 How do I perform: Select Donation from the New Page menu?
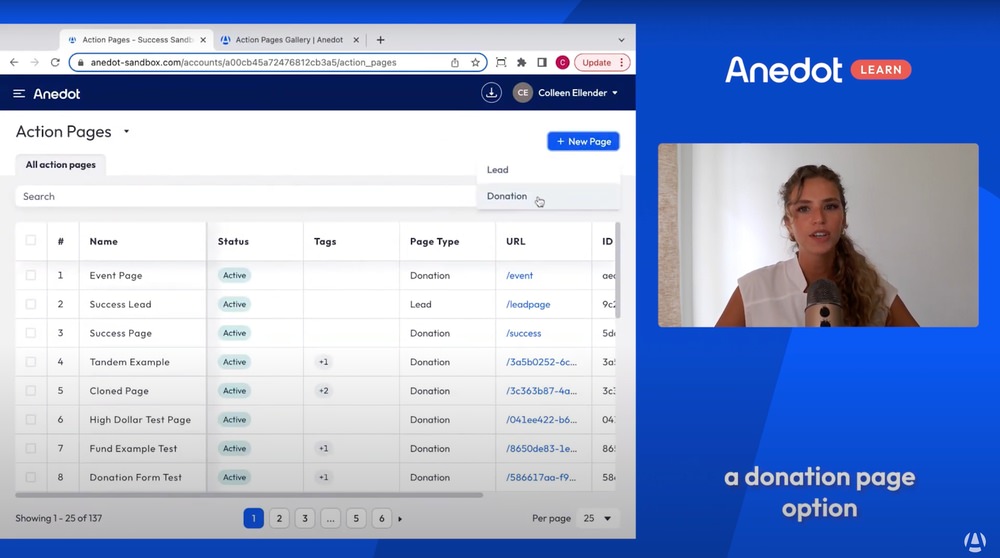(x=548, y=196)
